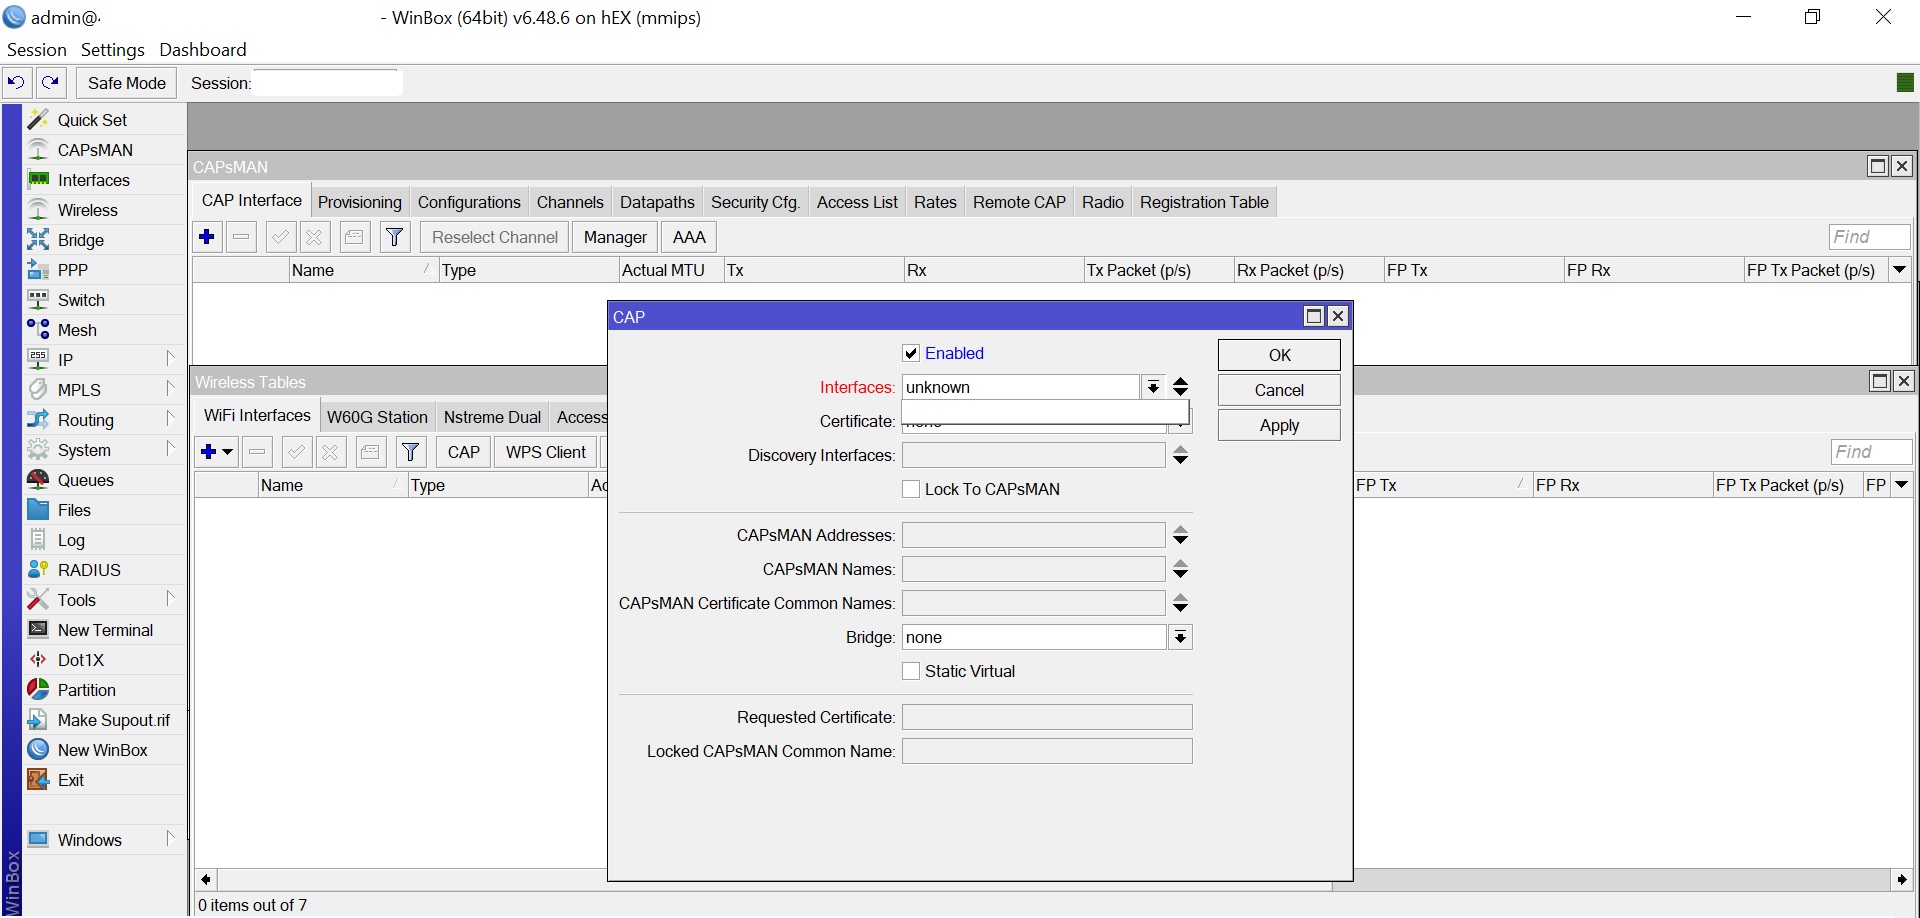Open New Terminal from sidebar

(x=105, y=630)
